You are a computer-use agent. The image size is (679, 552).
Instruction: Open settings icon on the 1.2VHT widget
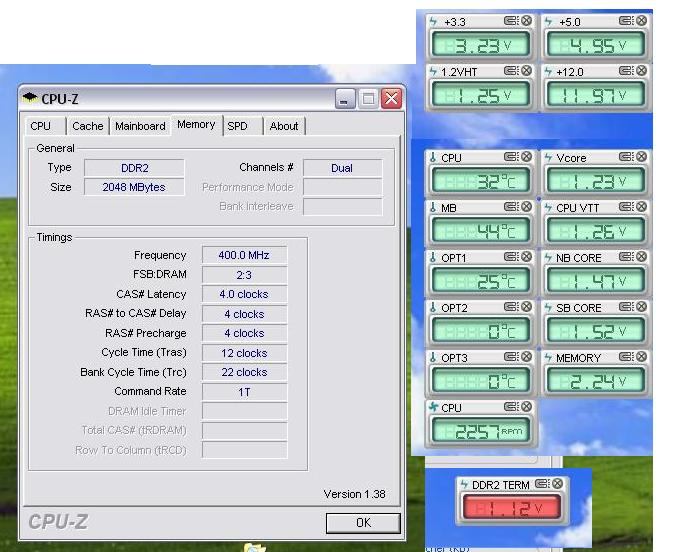tap(511, 71)
